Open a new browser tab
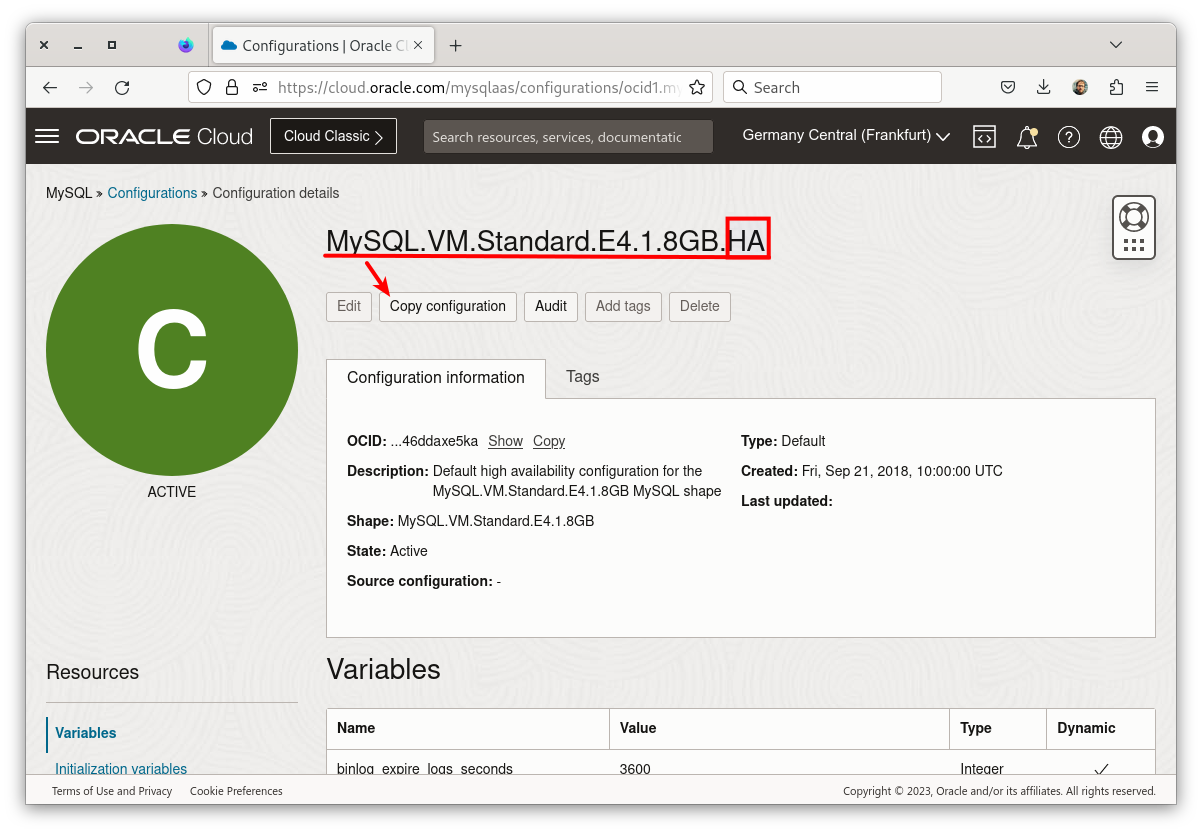 pyautogui.click(x=455, y=45)
